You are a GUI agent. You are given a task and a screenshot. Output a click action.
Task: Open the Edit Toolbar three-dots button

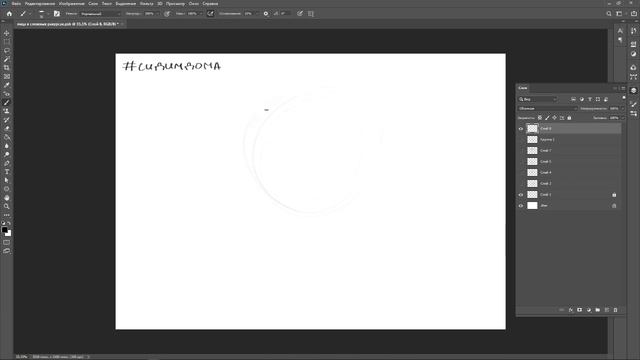pos(7,215)
